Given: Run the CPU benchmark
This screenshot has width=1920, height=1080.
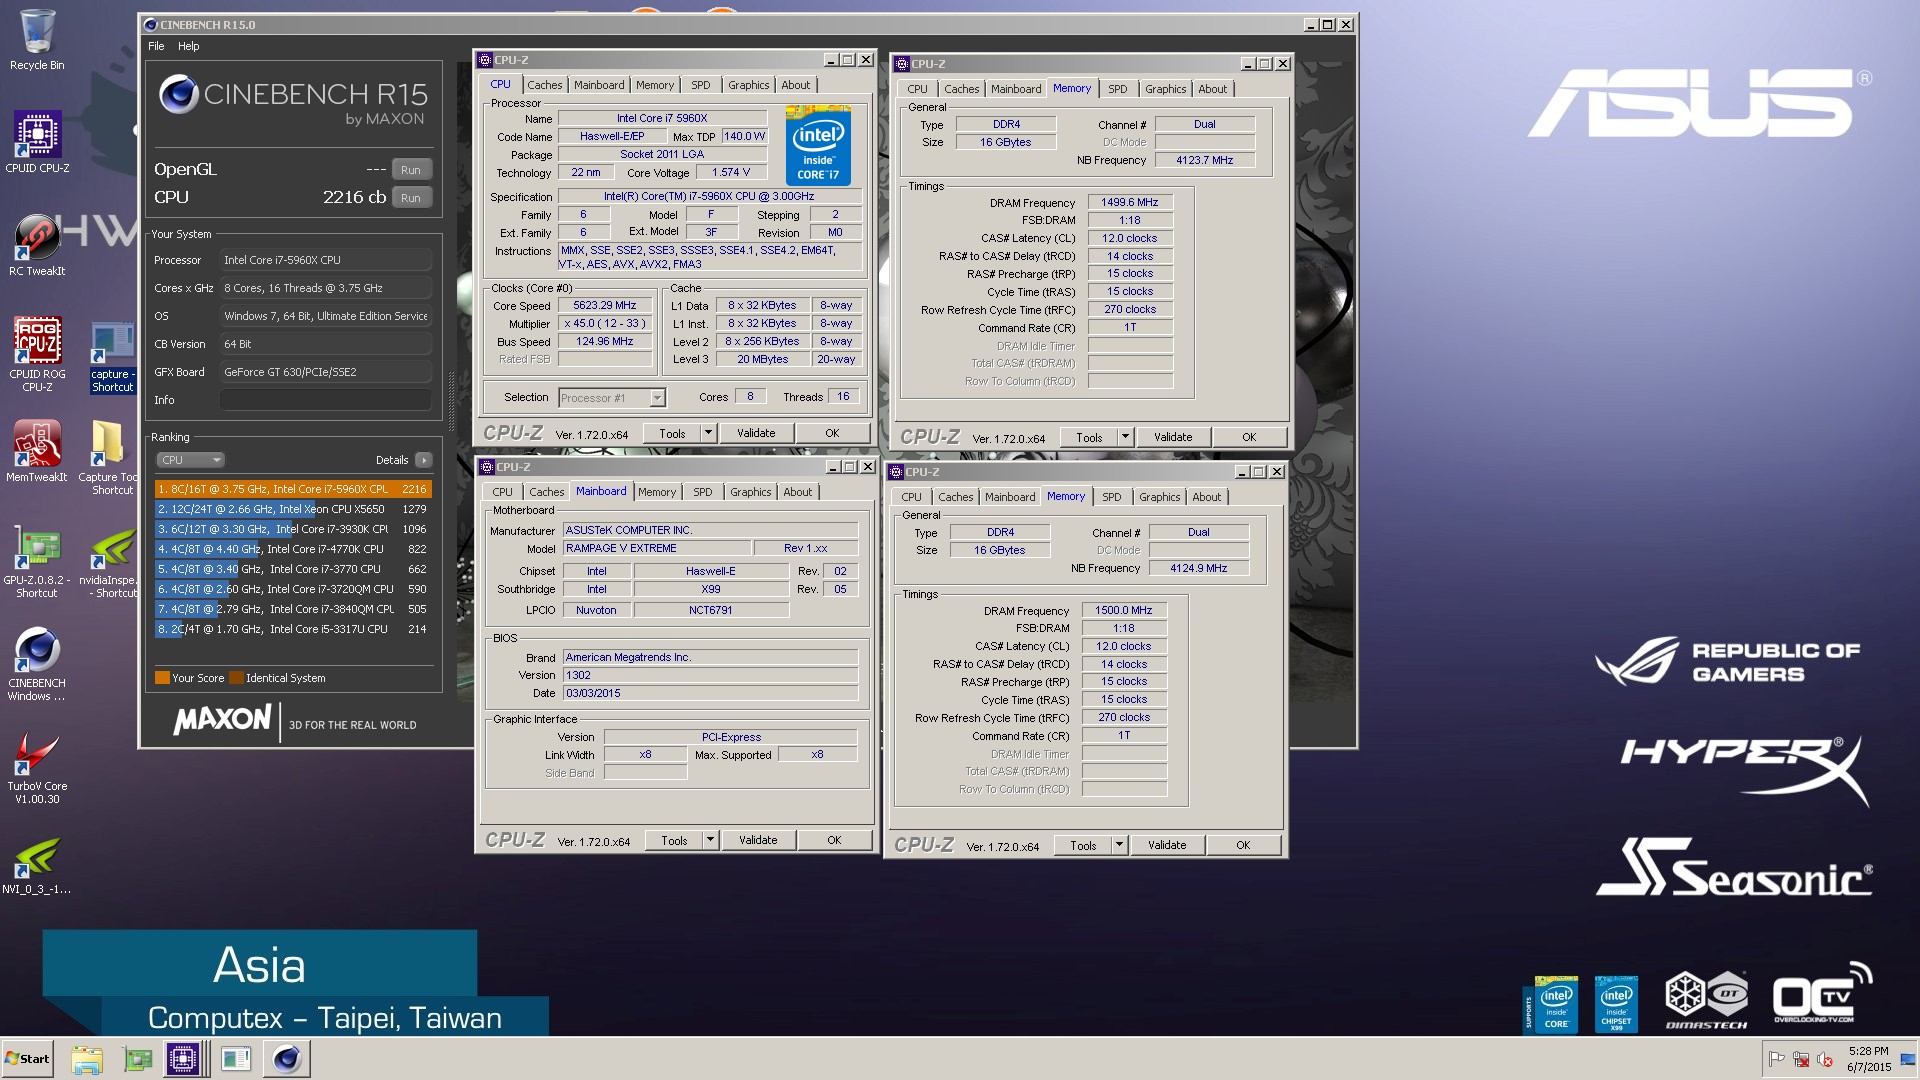Looking at the screenshot, I should 411,198.
